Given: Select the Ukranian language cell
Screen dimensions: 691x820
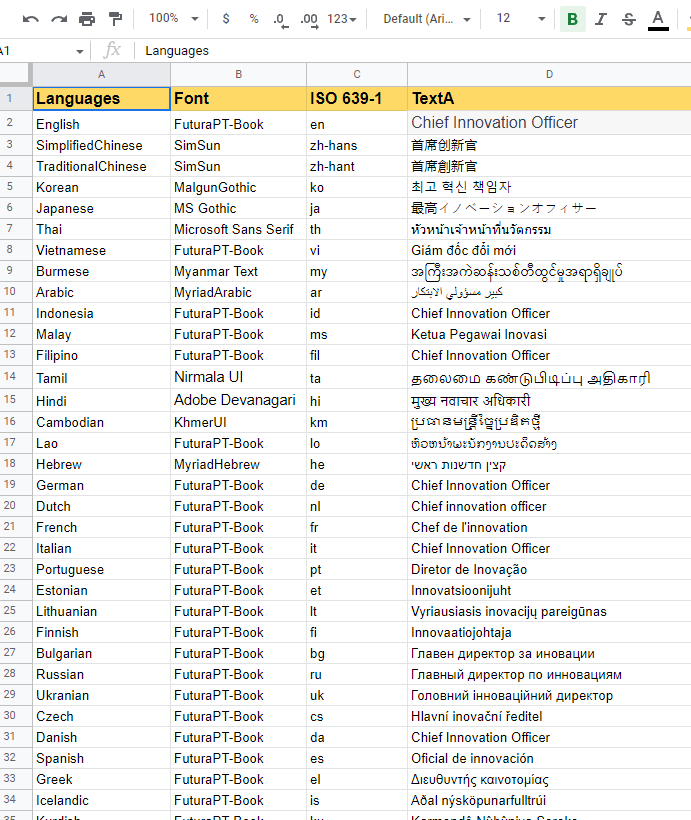Looking at the screenshot, I should tap(101, 695).
